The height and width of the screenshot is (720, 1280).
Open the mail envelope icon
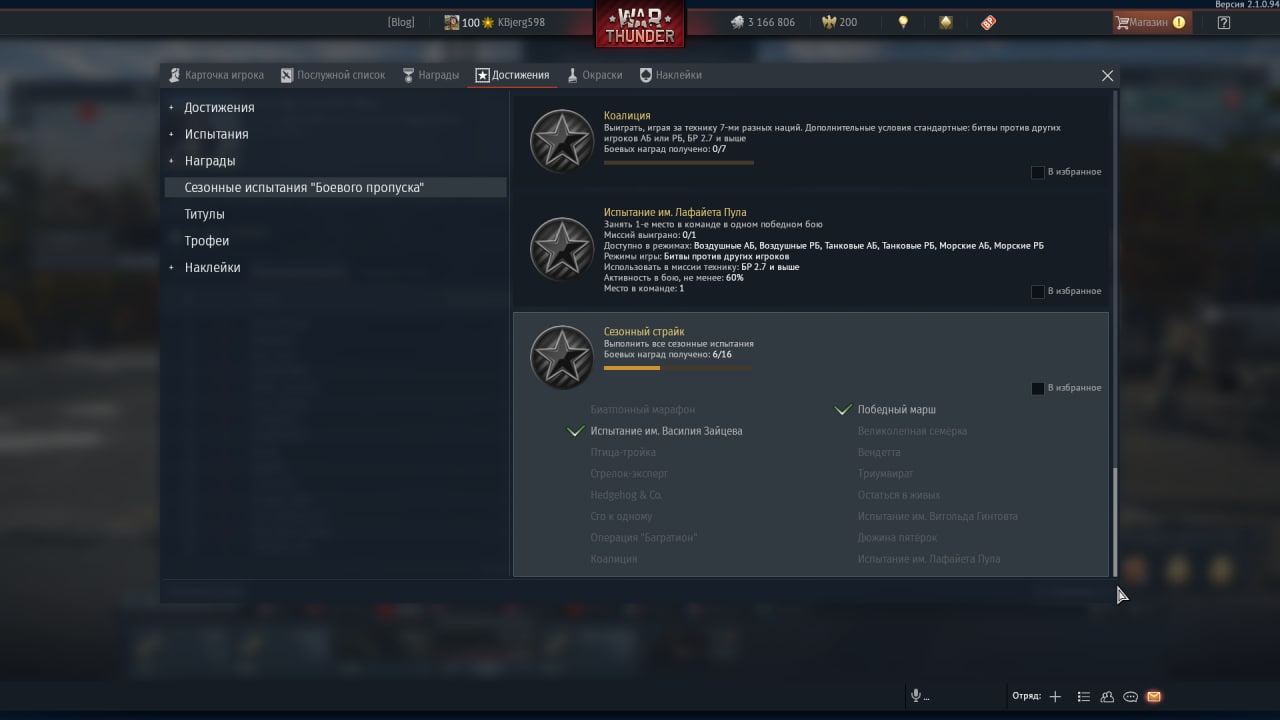1154,697
